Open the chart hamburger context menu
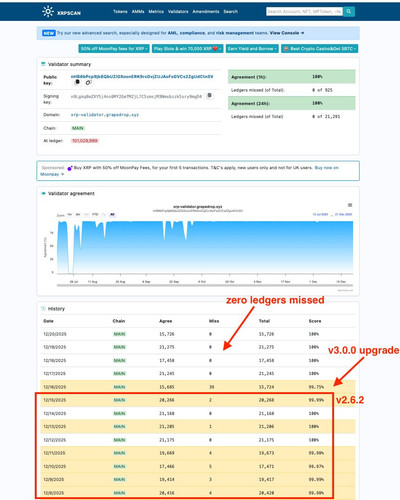 pos(350,205)
